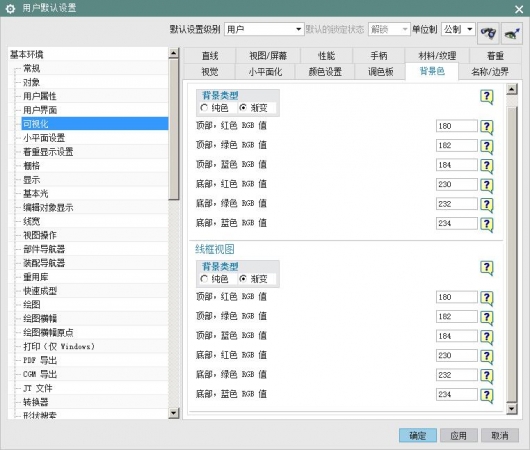Open help for wireframe bottom red RGB value
The width and height of the screenshot is (530, 450).
pyautogui.click(x=487, y=357)
